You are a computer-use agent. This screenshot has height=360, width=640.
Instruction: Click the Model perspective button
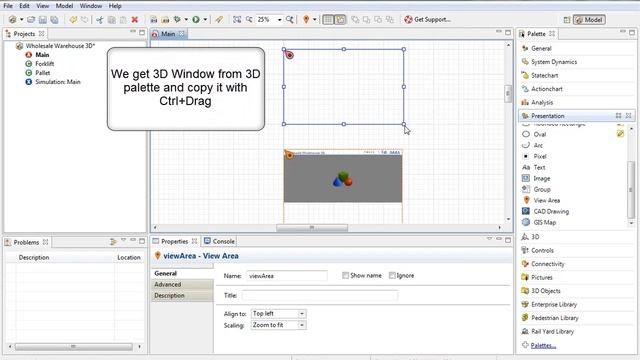[589, 20]
